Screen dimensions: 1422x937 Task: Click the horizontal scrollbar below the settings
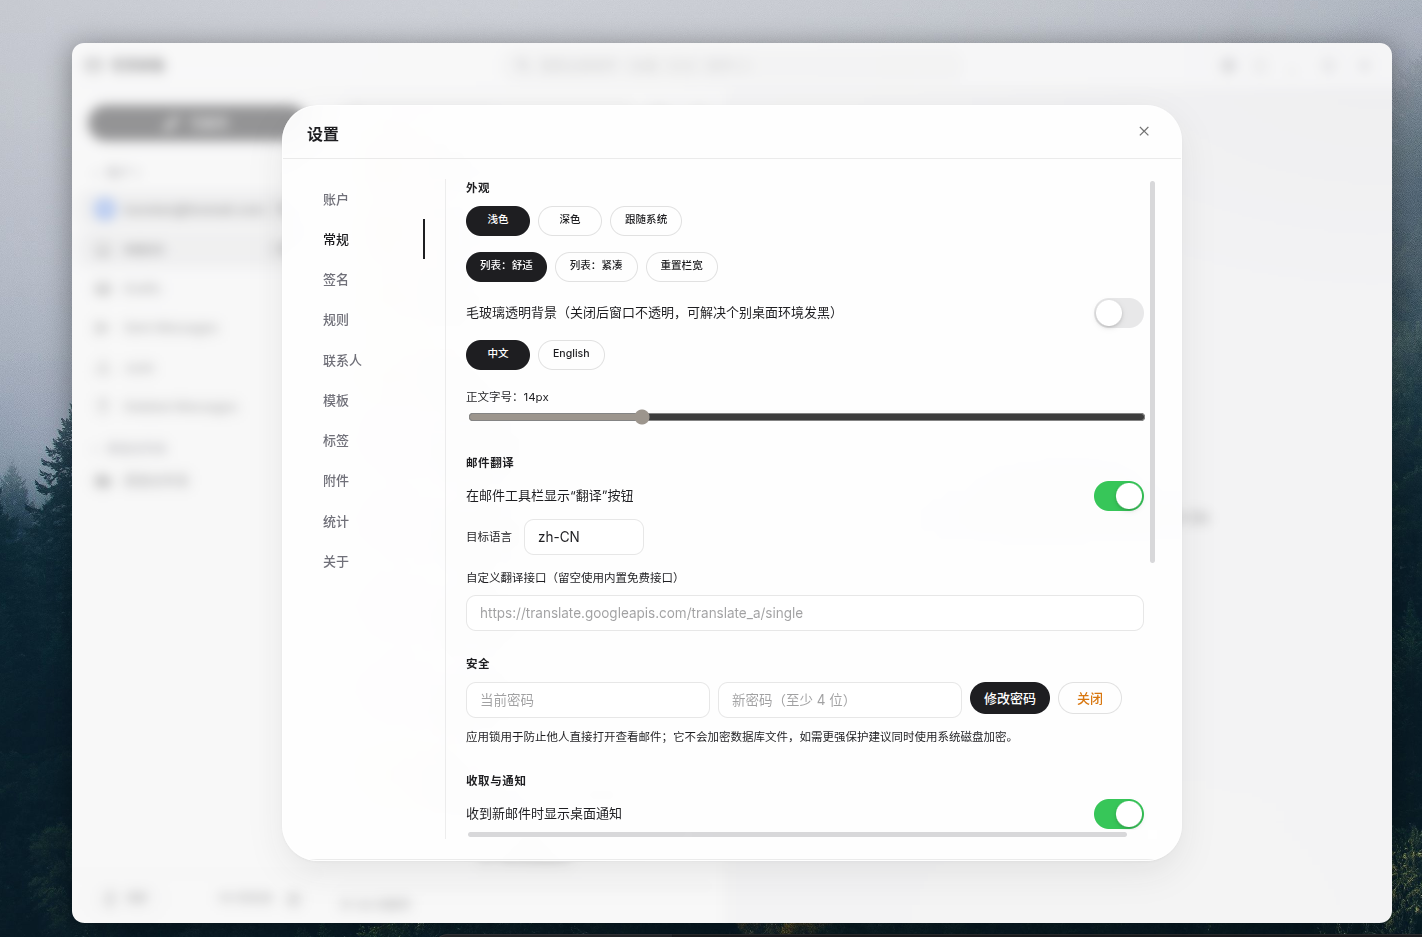coord(797,834)
